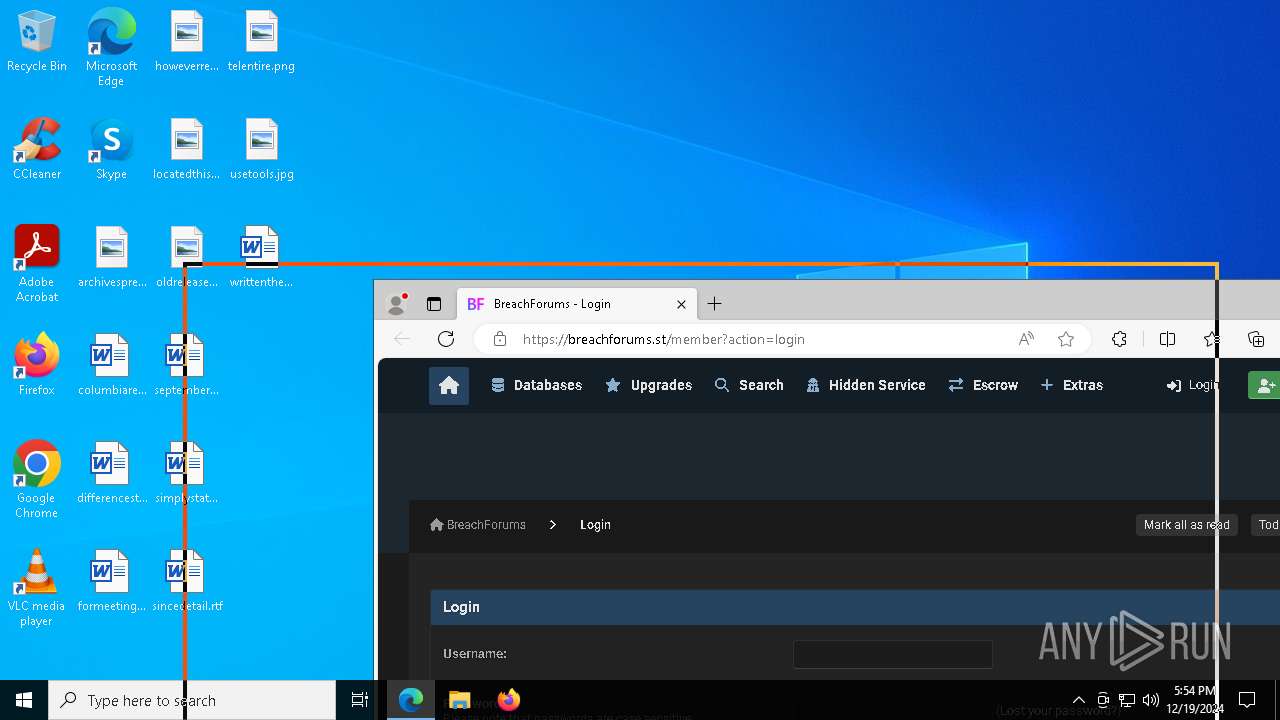Open Firefox desktop shortcut
Viewport: 1280px width, 720px height.
click(x=37, y=365)
